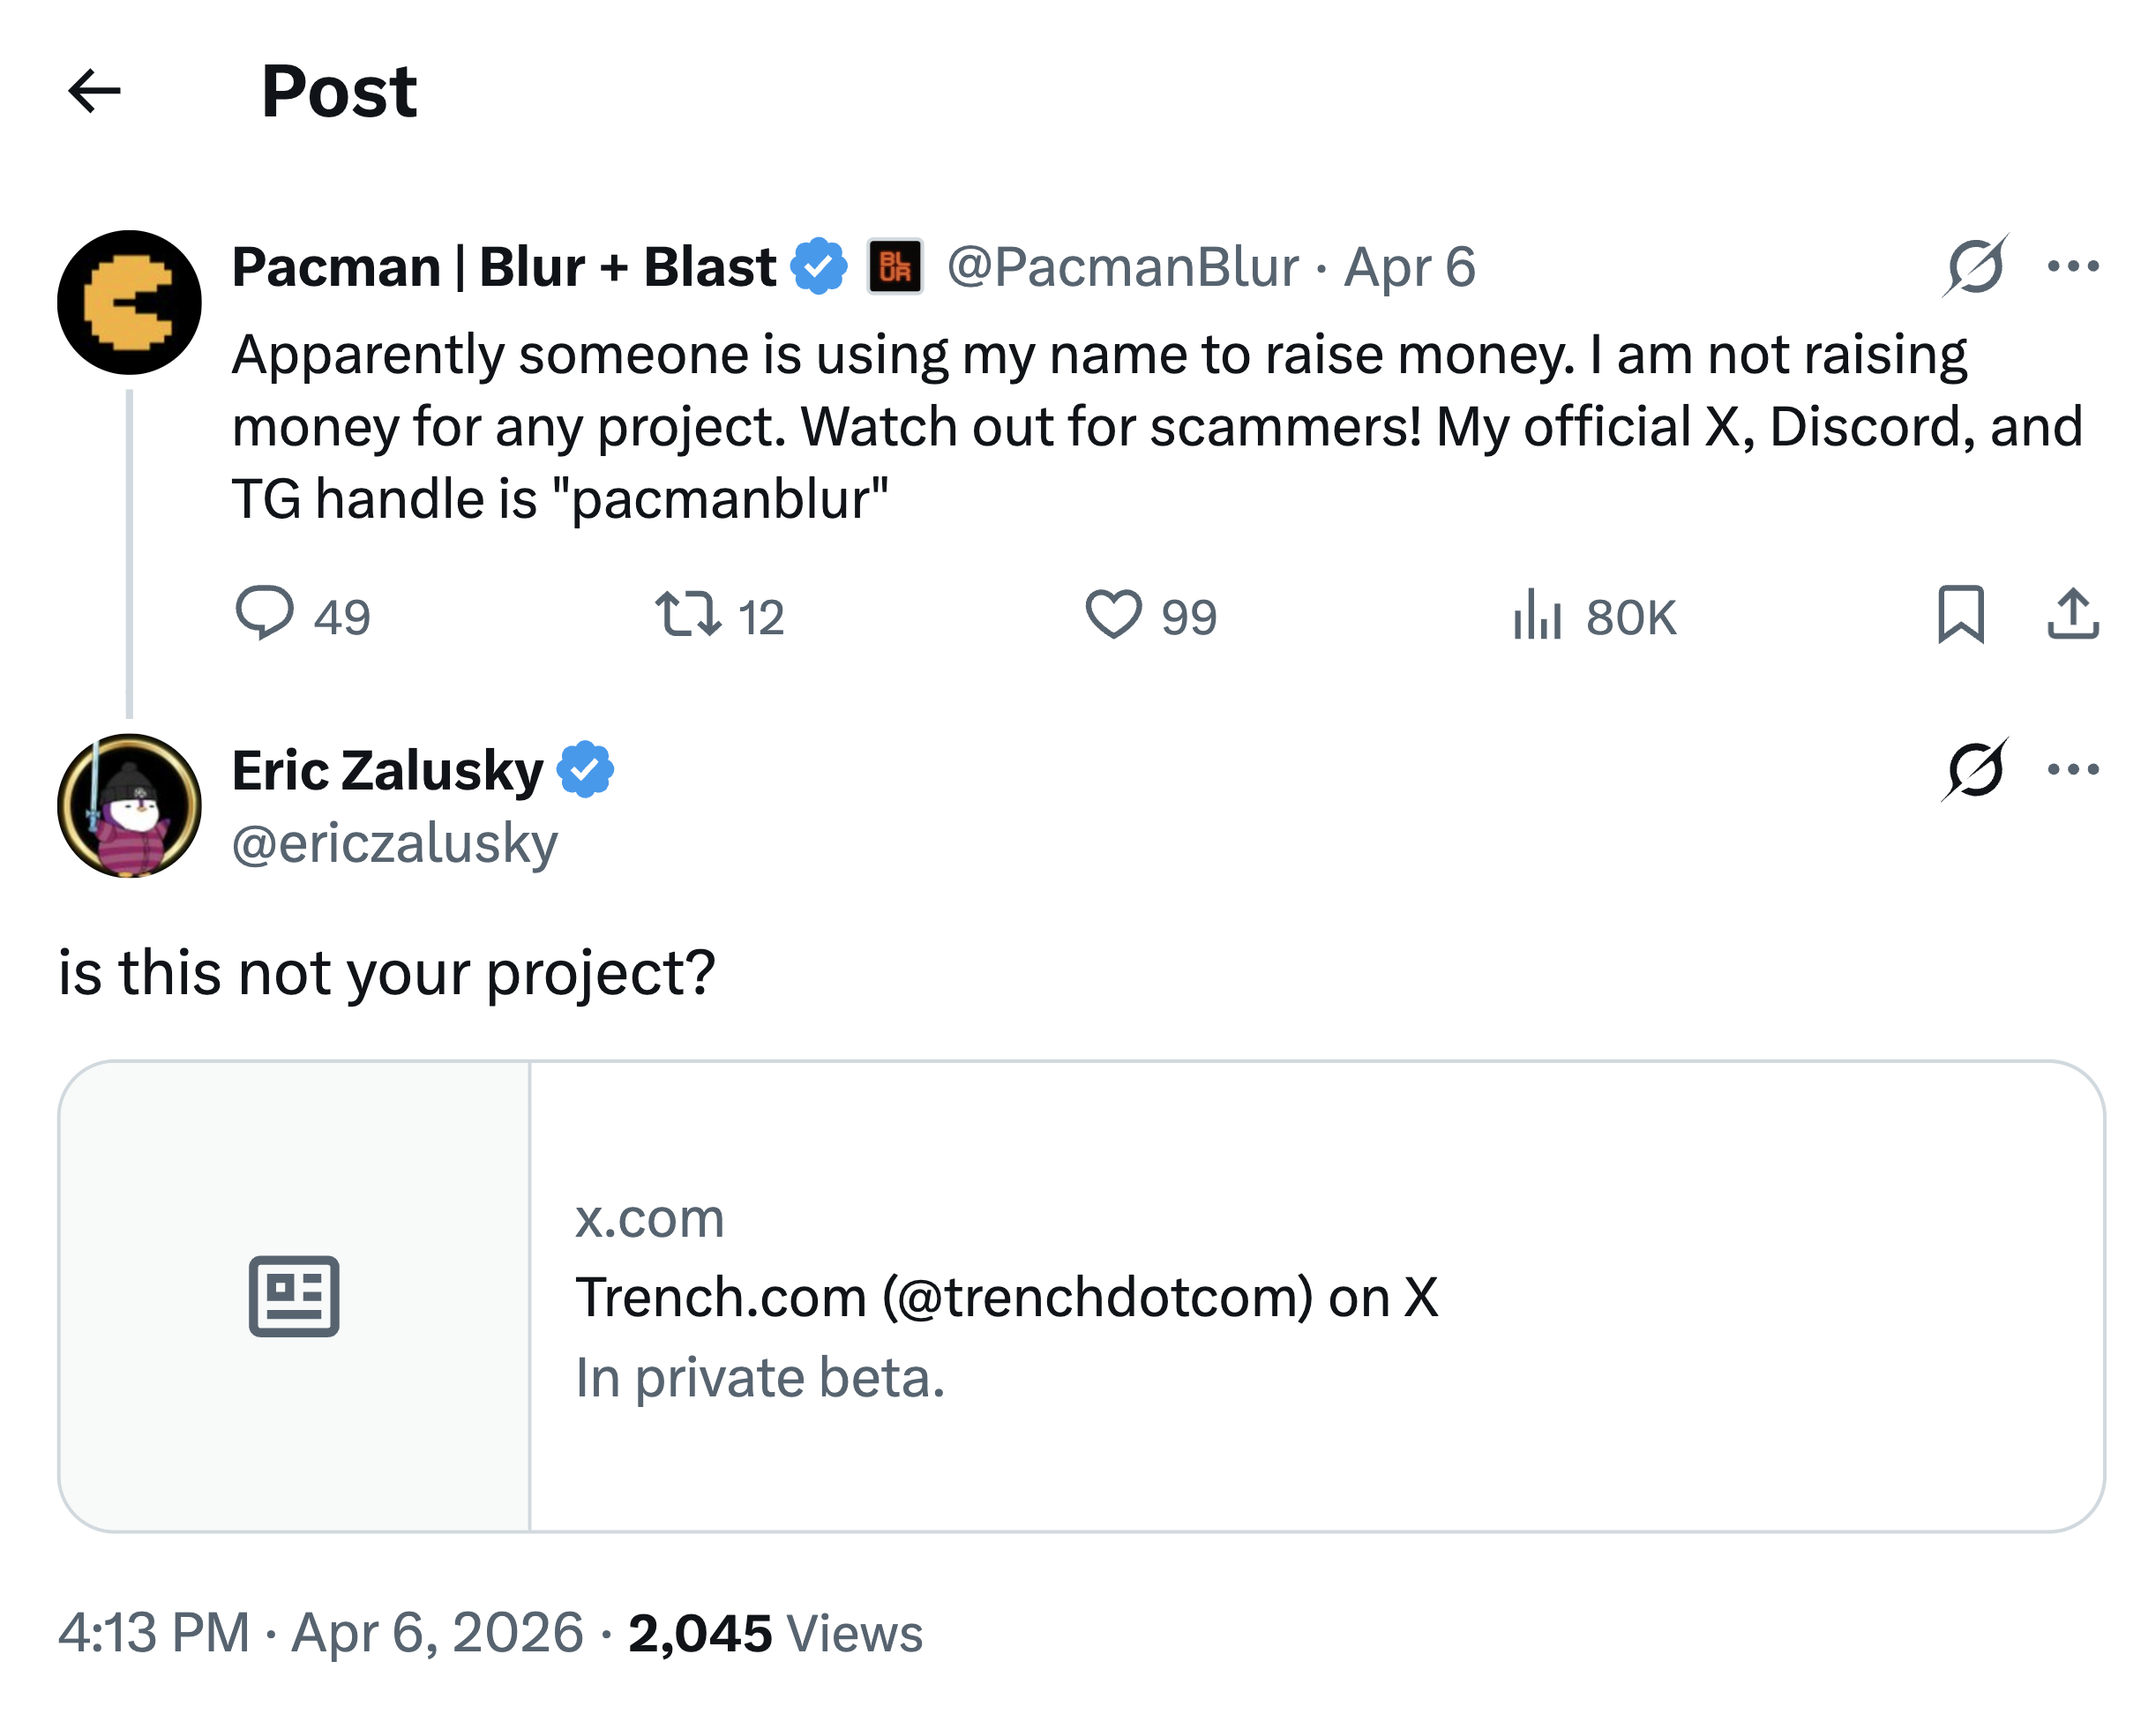The width and height of the screenshot is (2156, 1729).
Task: Navigate back using the arrow
Action: tap(96, 92)
